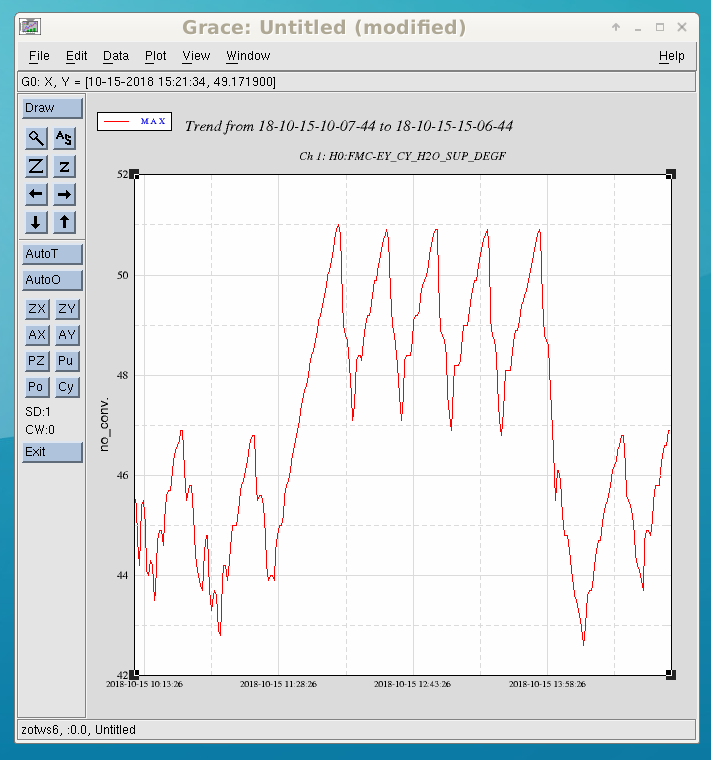Click the y-axis tick label 42
Screen dimensions: 711x760
123,675
